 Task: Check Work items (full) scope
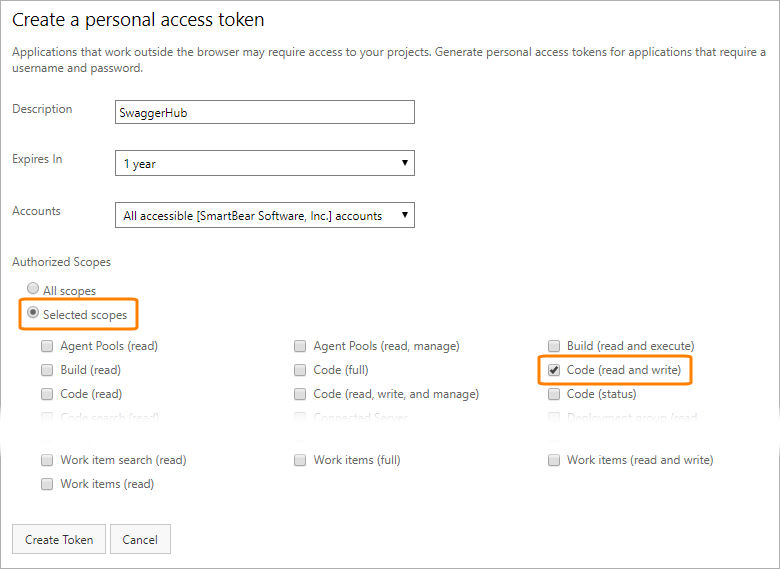(x=300, y=460)
